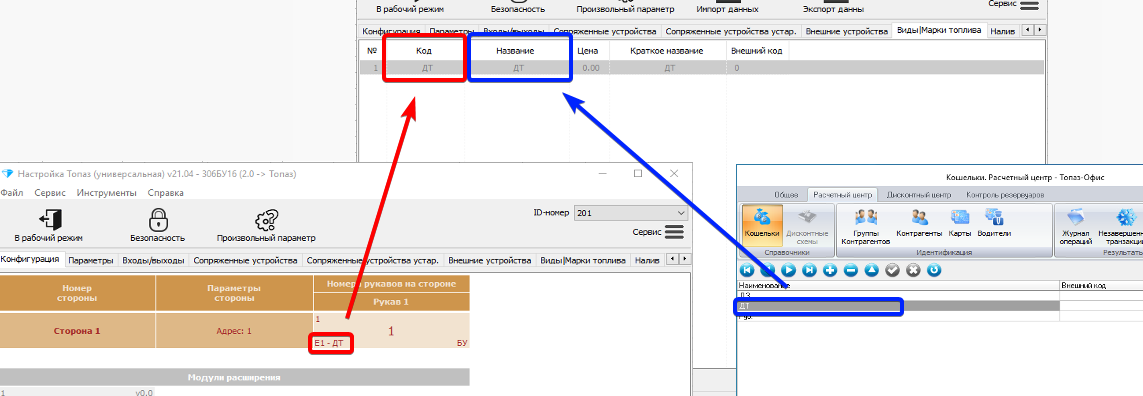This screenshot has height=396, width=1143.
Task: Jump to the first record
Action: click(746, 271)
